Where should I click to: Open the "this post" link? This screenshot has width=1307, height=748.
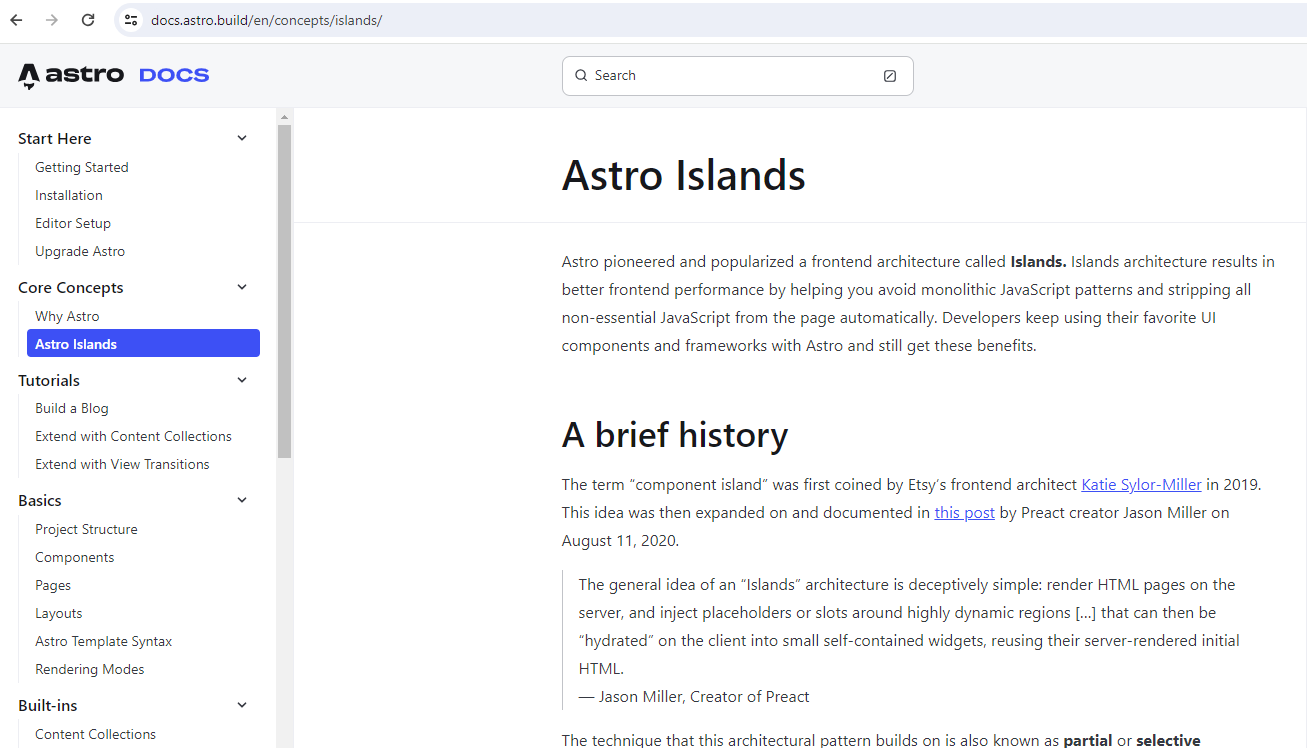[x=964, y=512]
